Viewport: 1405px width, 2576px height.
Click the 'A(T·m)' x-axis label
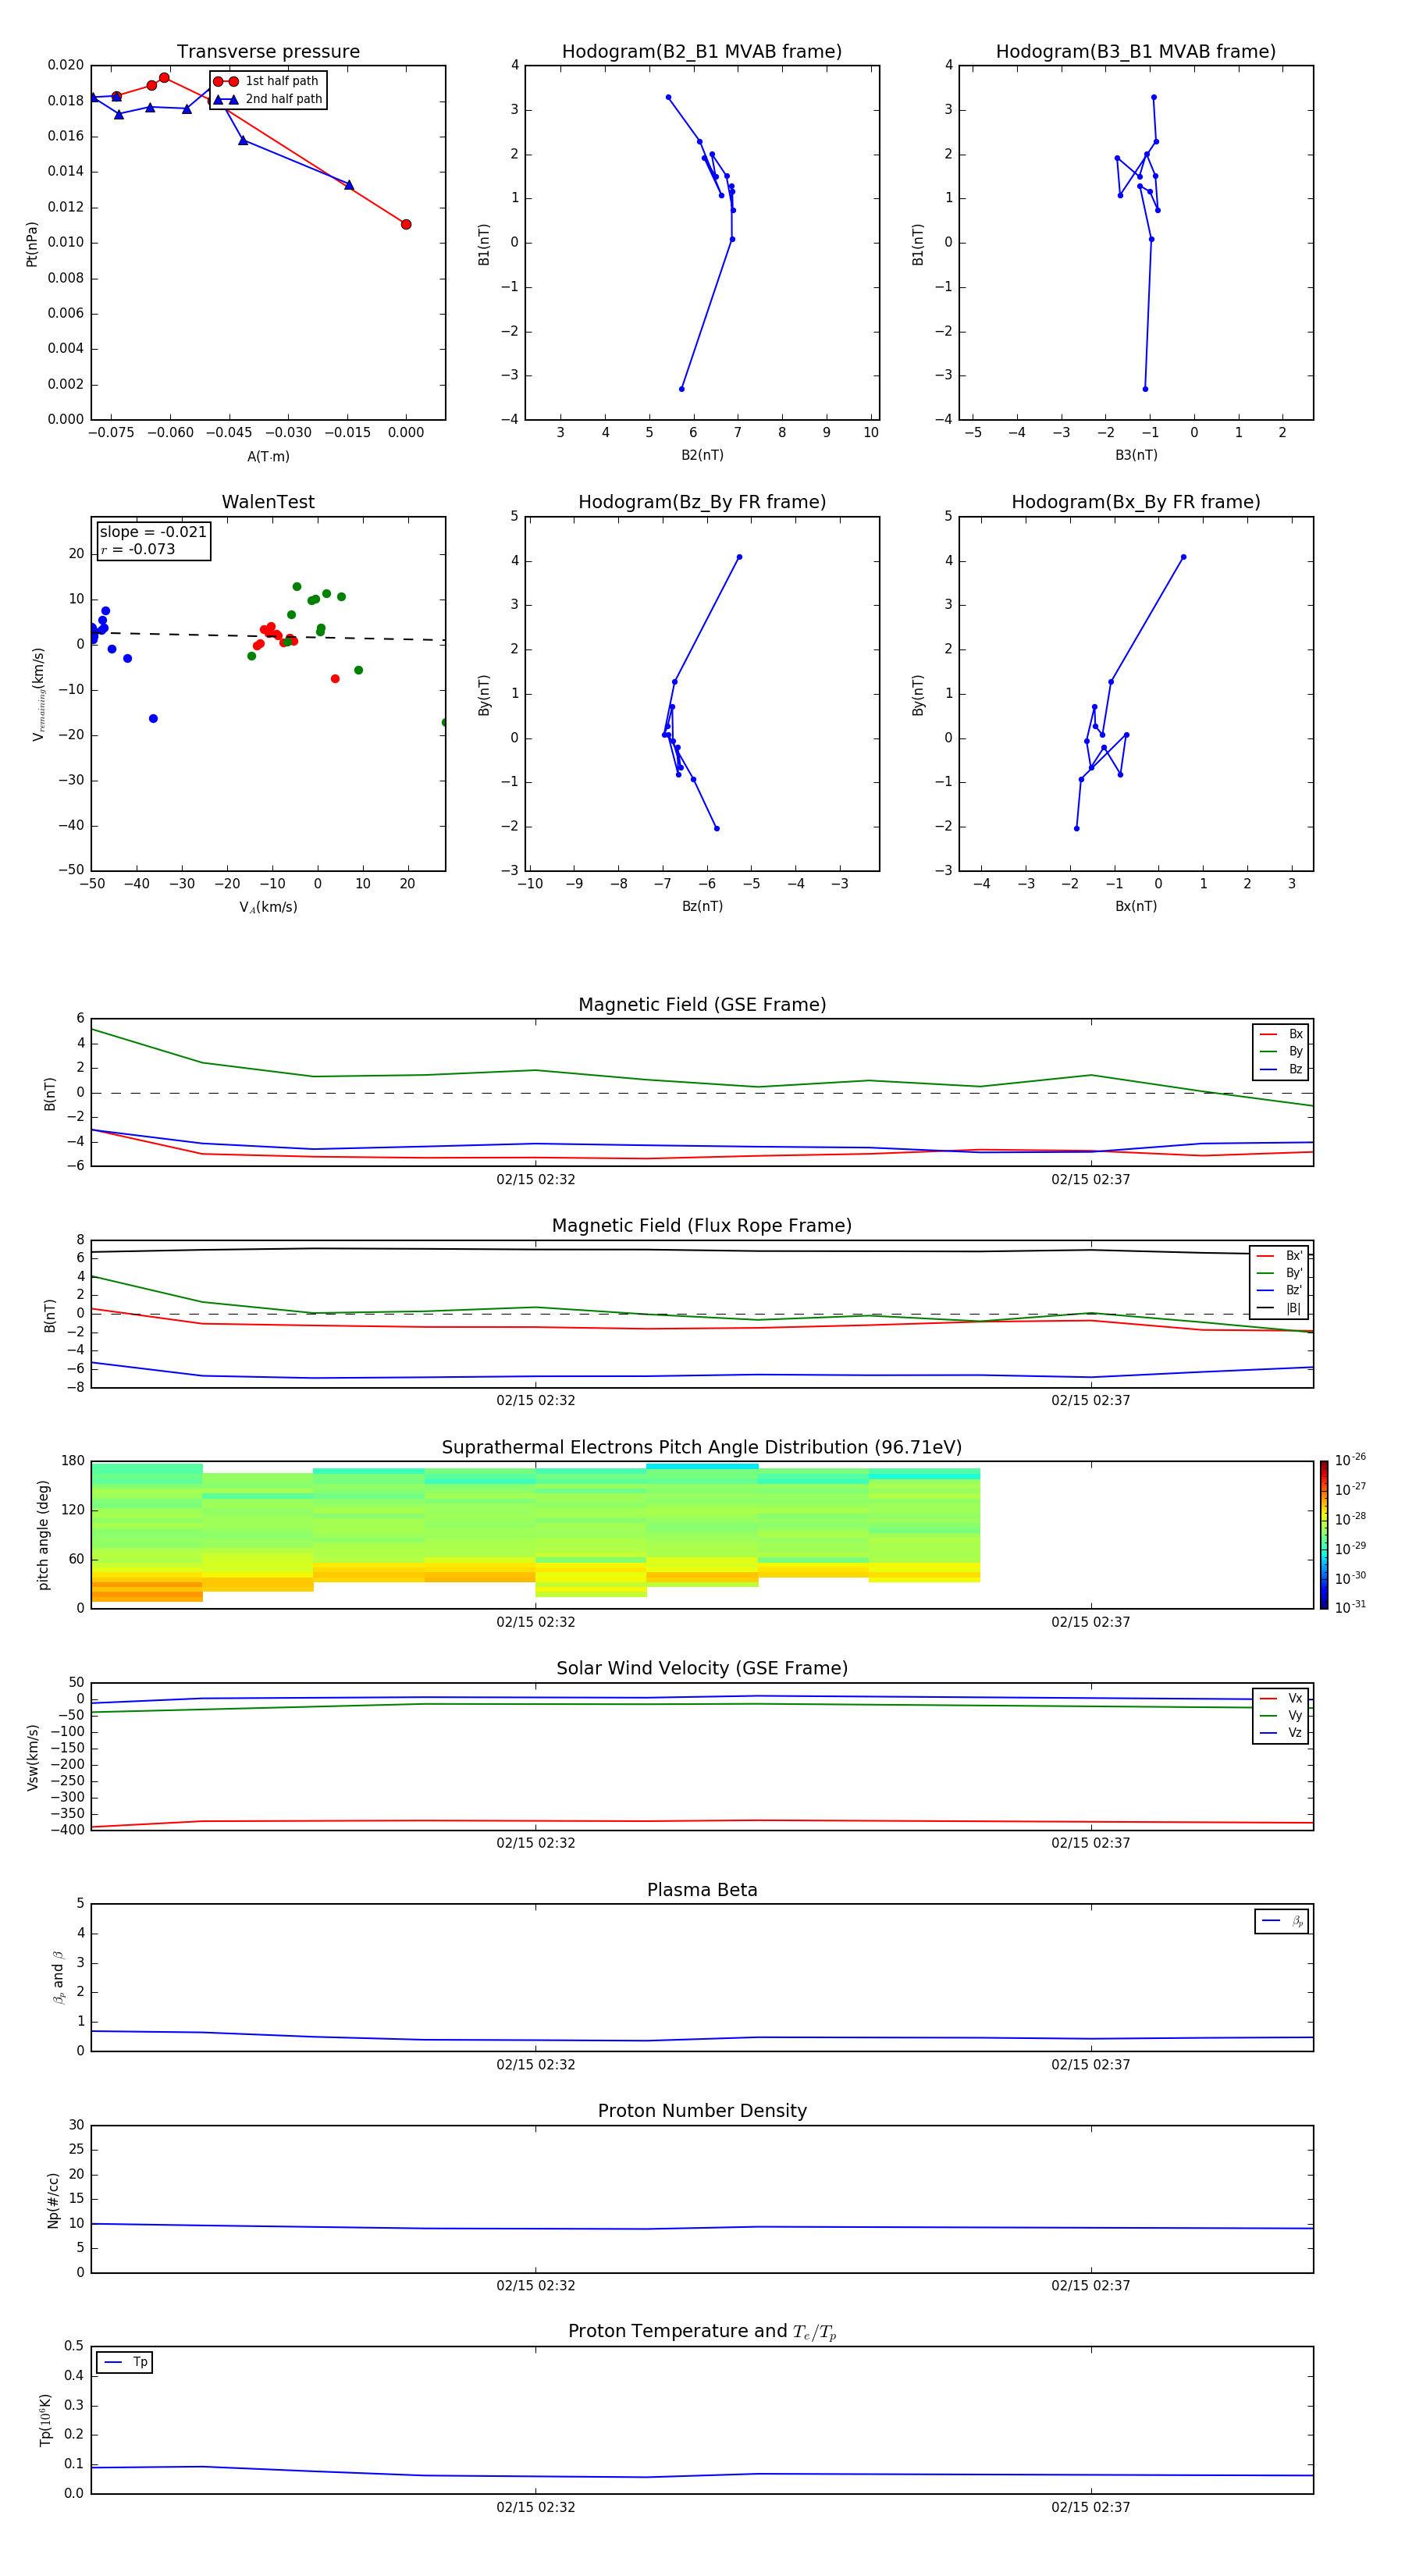click(x=268, y=457)
